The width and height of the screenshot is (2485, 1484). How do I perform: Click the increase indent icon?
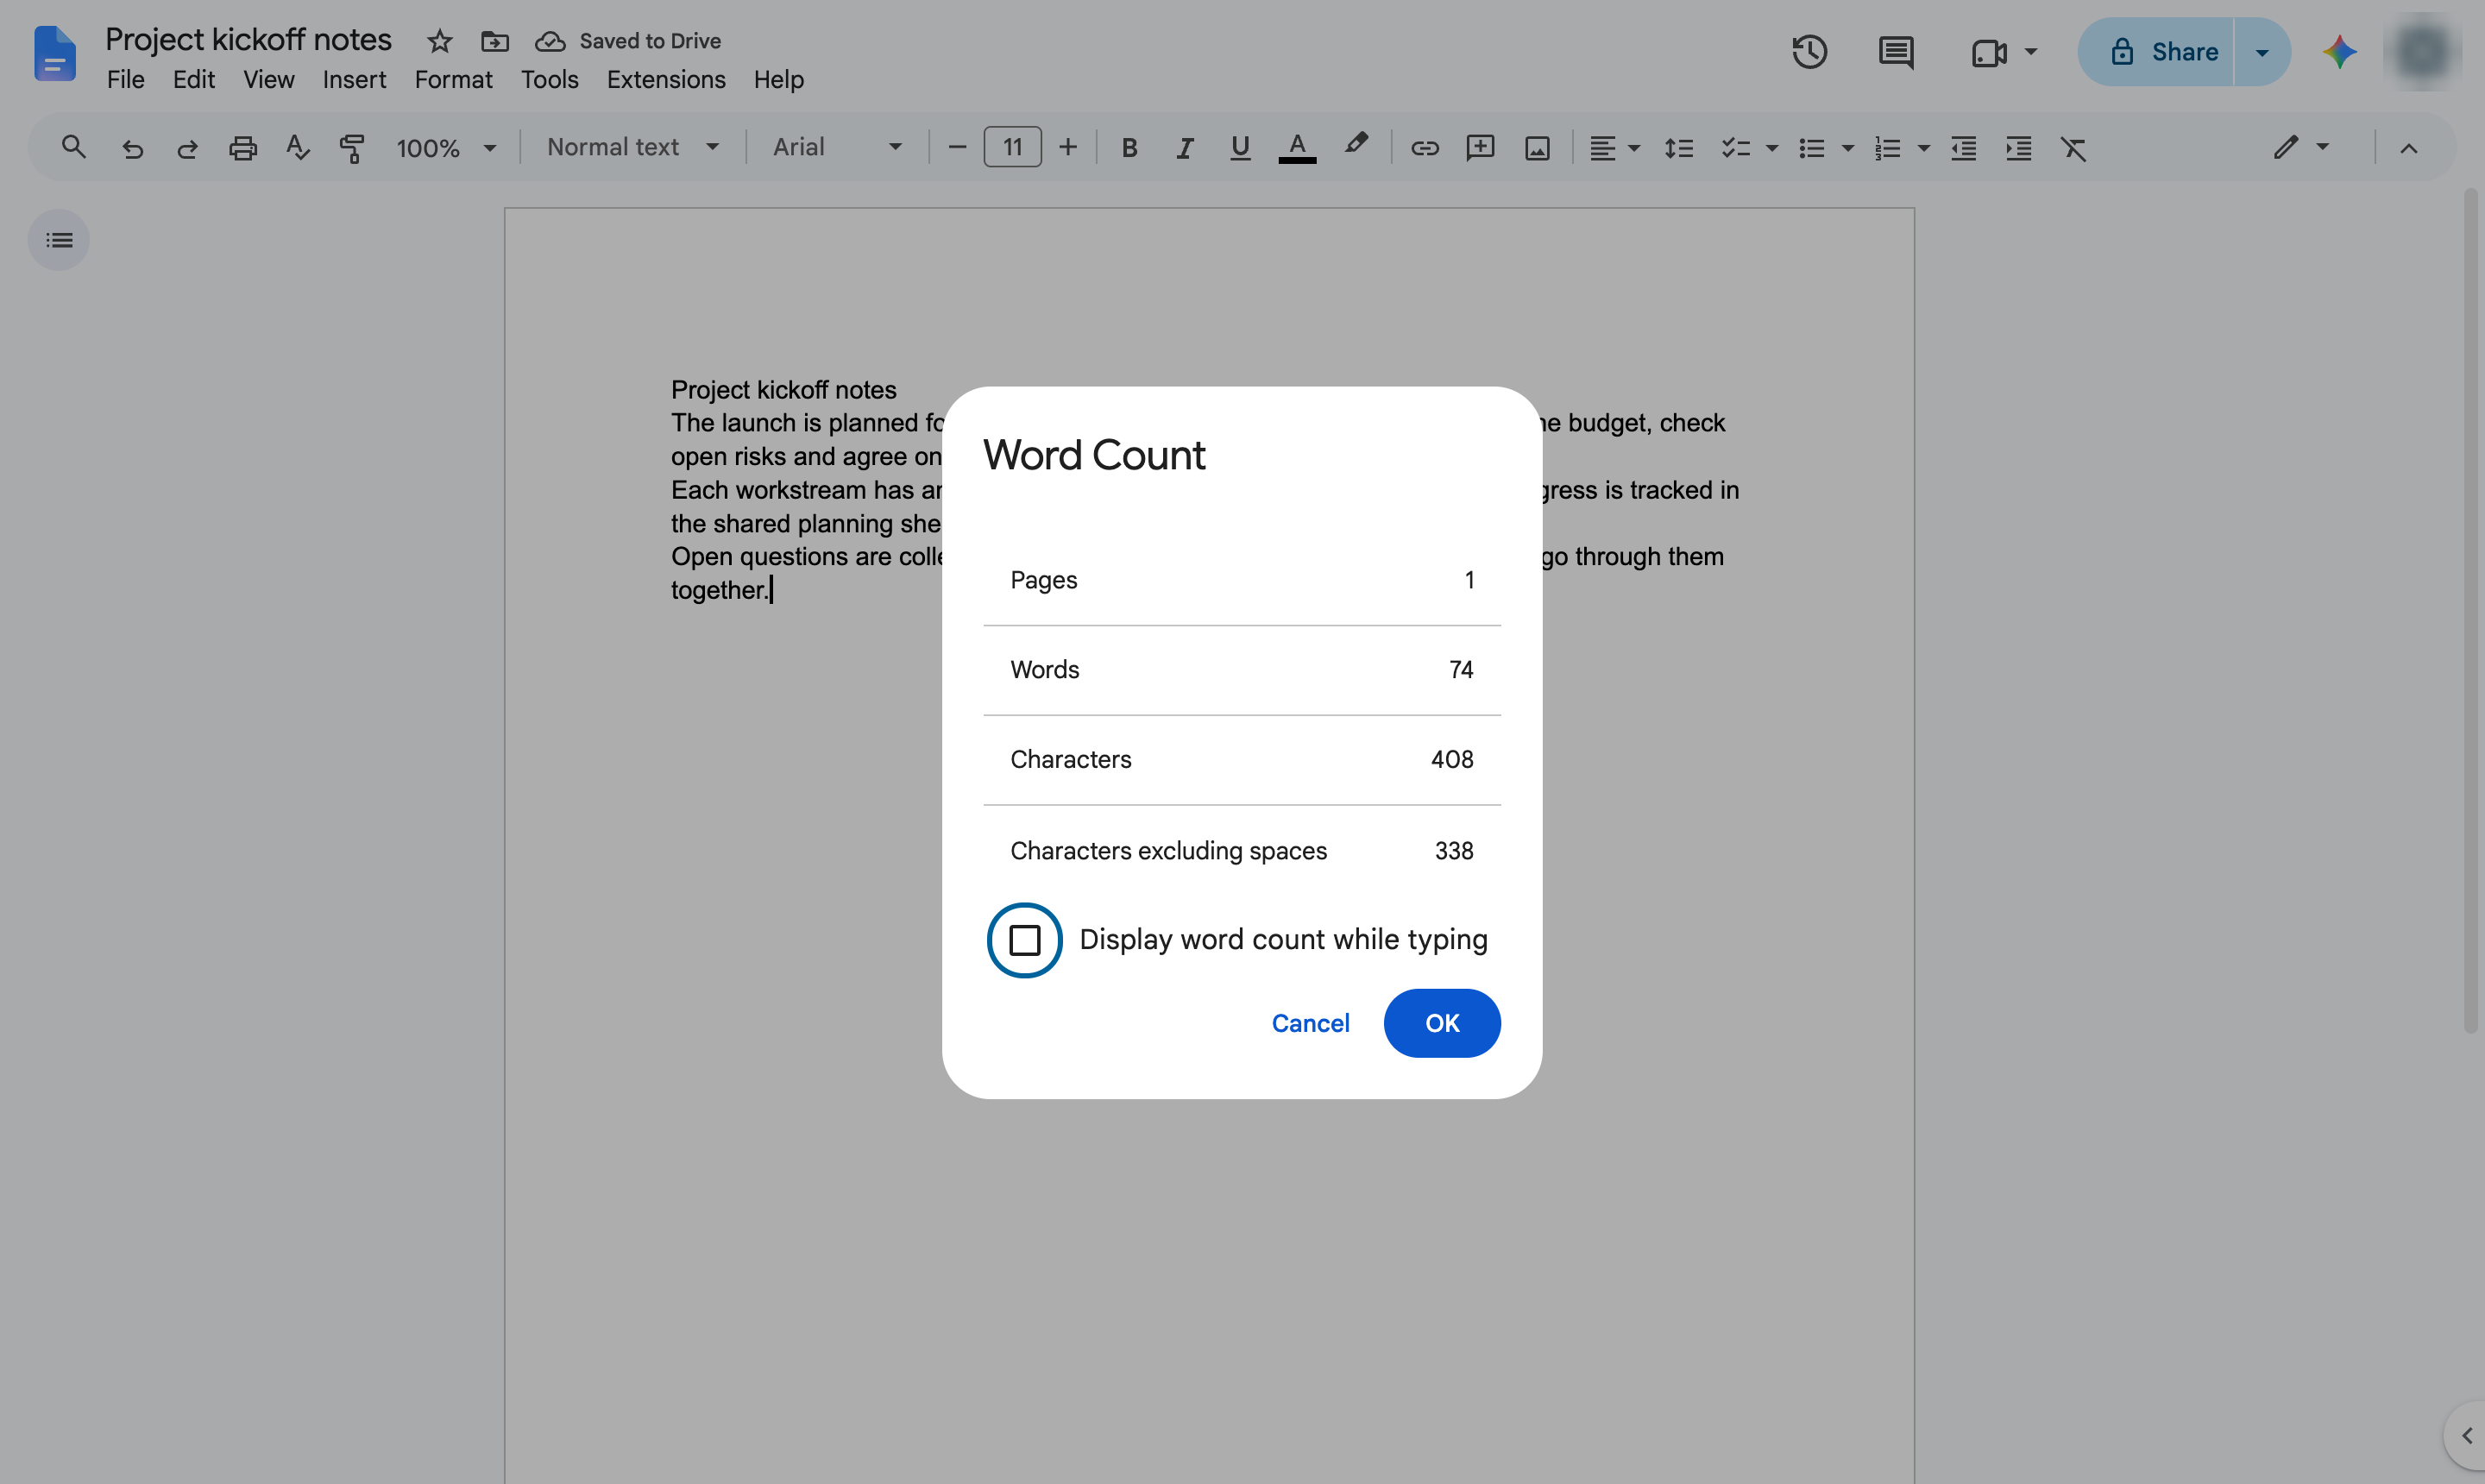[2019, 148]
